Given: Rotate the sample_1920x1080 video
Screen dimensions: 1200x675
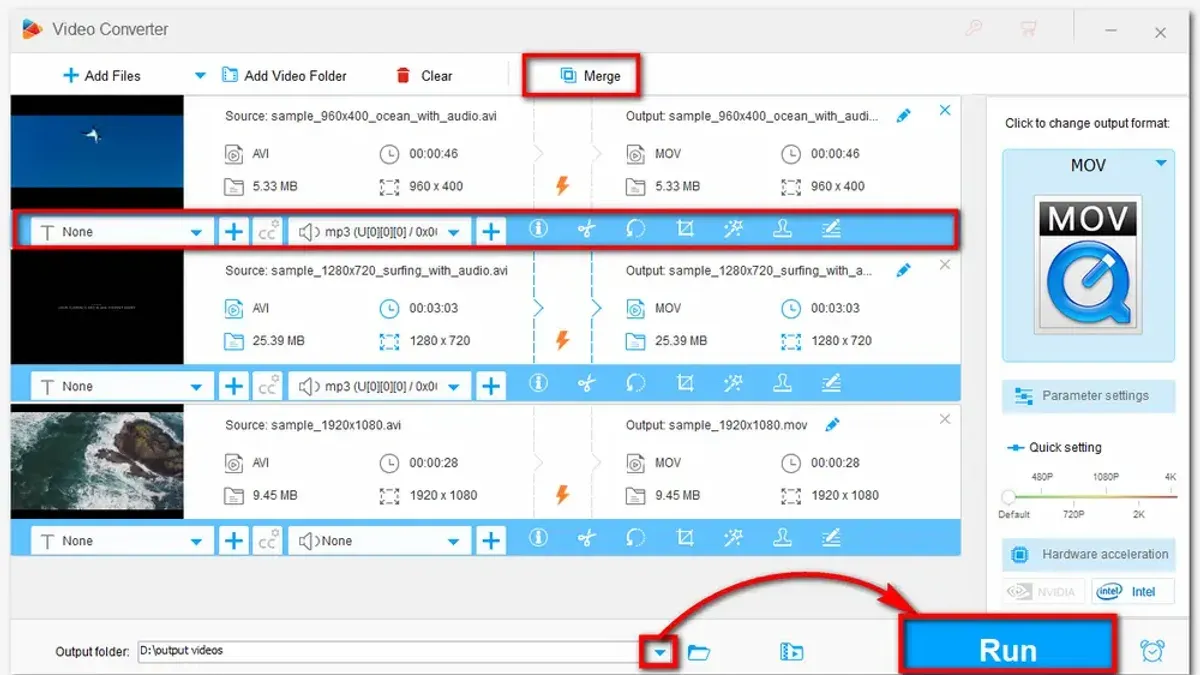Looking at the screenshot, I should point(636,539).
